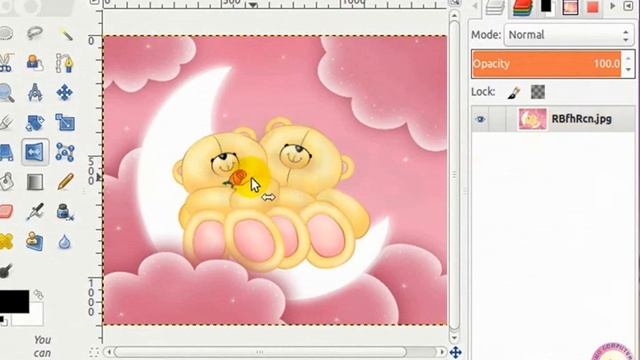Image resolution: width=640 pixels, height=360 pixels.
Task: Select the Scale tool
Action: pos(65,122)
